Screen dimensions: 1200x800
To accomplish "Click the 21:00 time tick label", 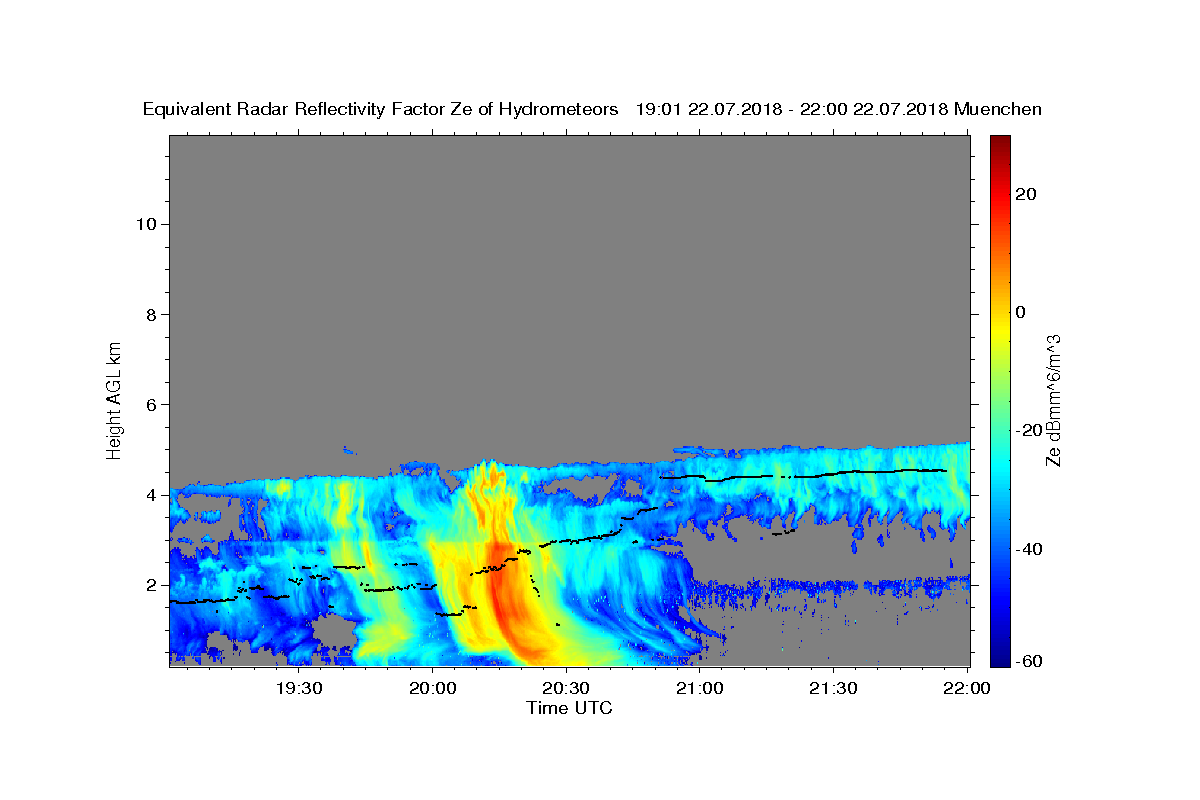I will 700,688.
